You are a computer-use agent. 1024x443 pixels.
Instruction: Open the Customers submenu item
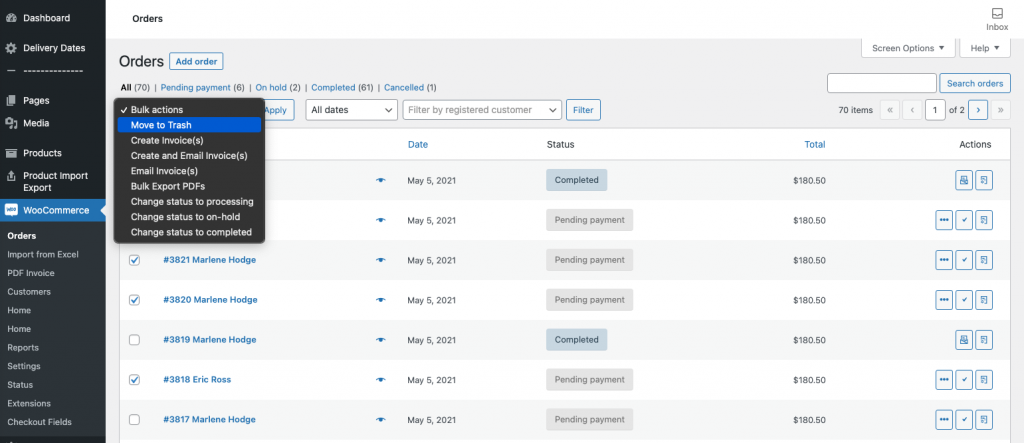point(29,291)
